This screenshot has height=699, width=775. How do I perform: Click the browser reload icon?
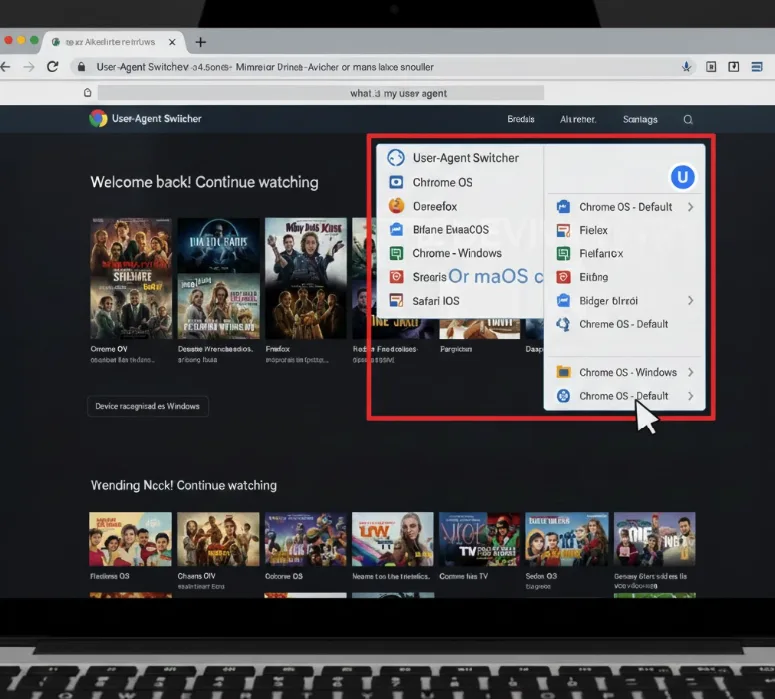pyautogui.click(x=53, y=67)
